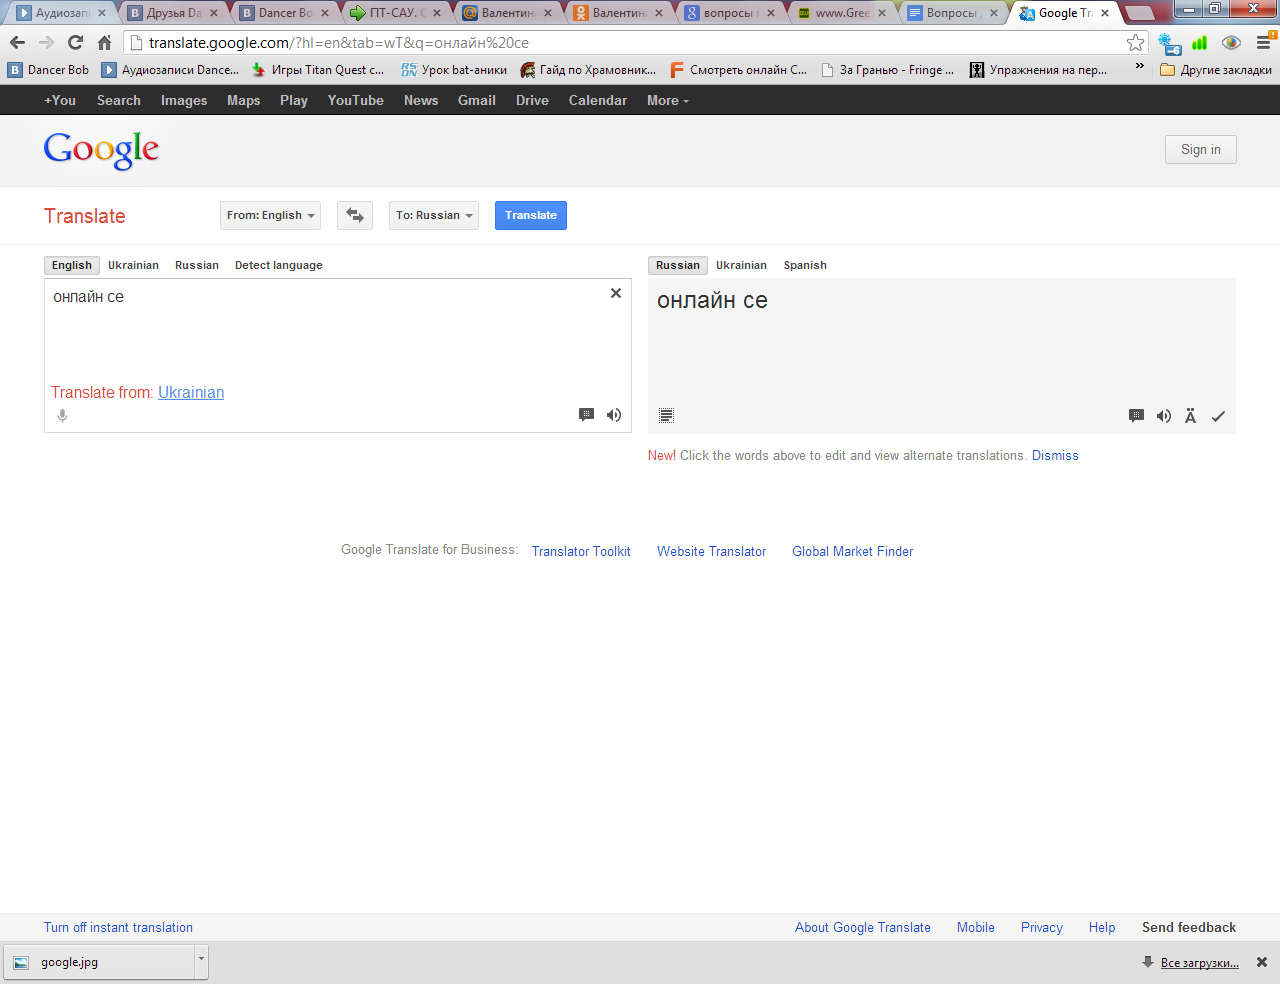This screenshot has height=984, width=1280.
Task: Click red Translate page heading
Action: pos(85,216)
